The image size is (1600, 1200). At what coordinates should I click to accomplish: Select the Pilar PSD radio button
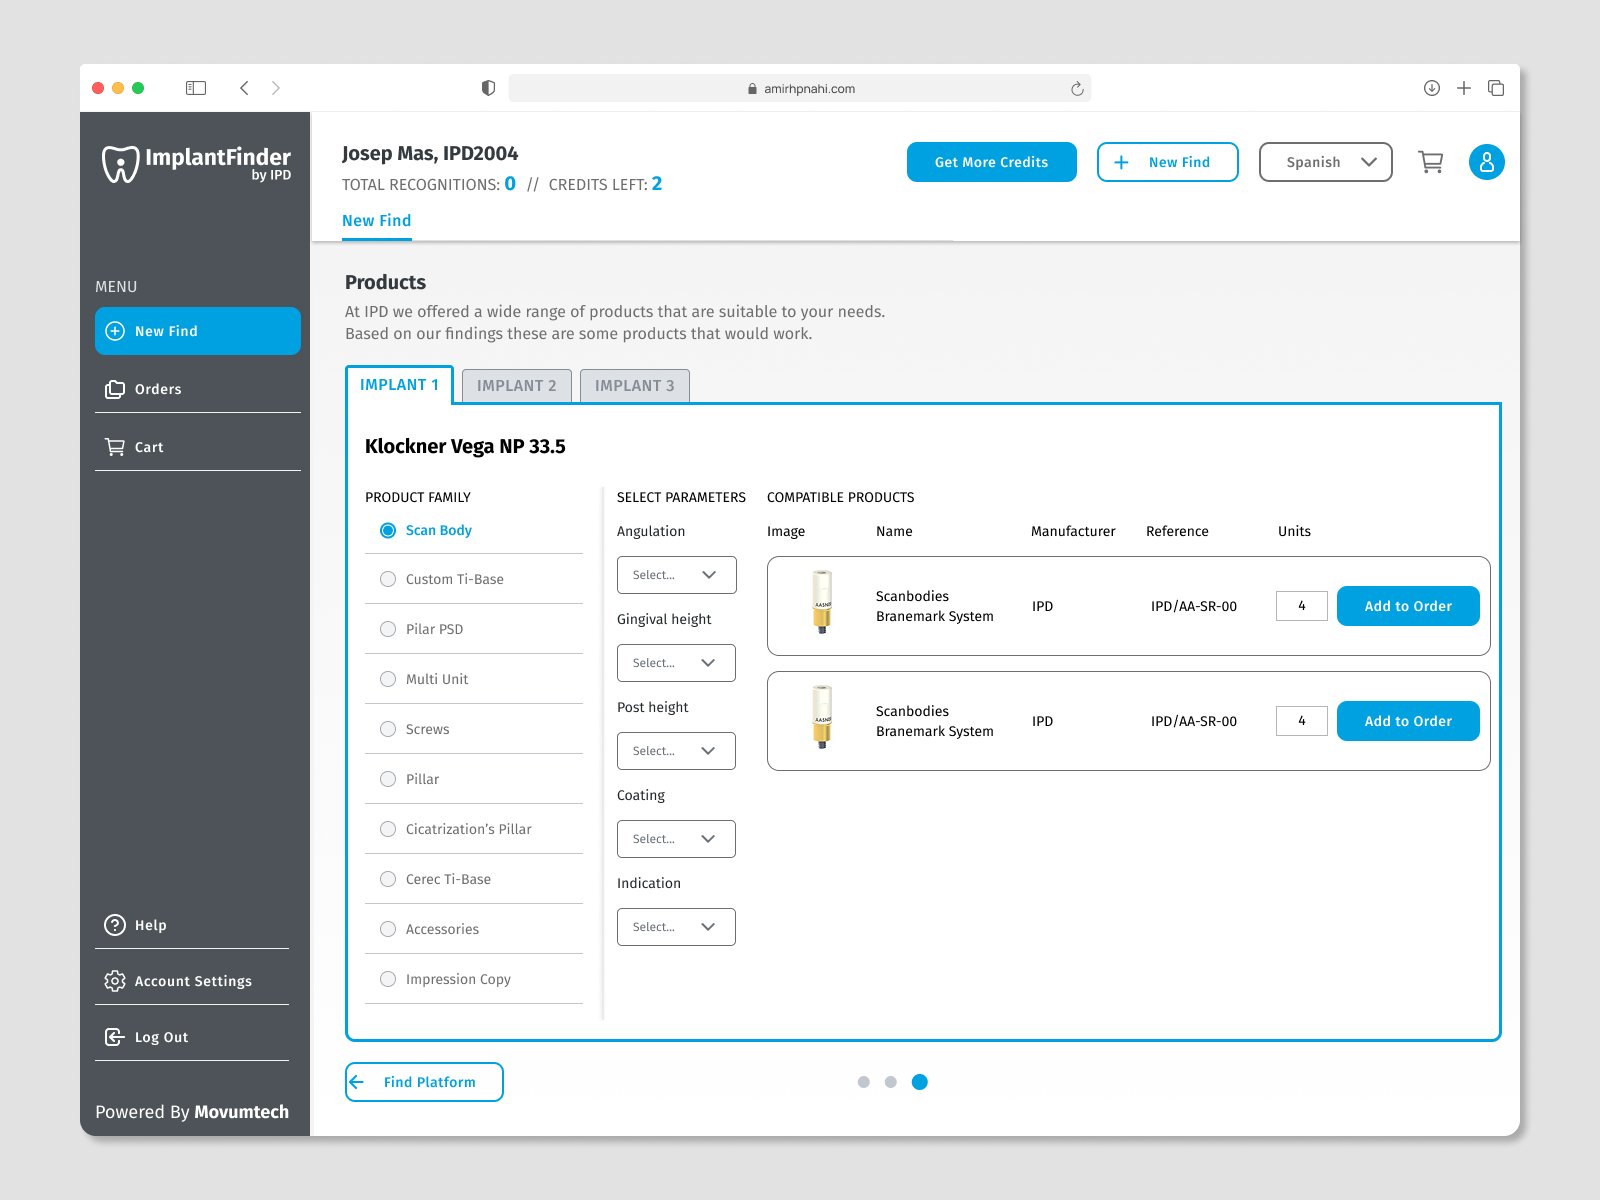coord(388,629)
